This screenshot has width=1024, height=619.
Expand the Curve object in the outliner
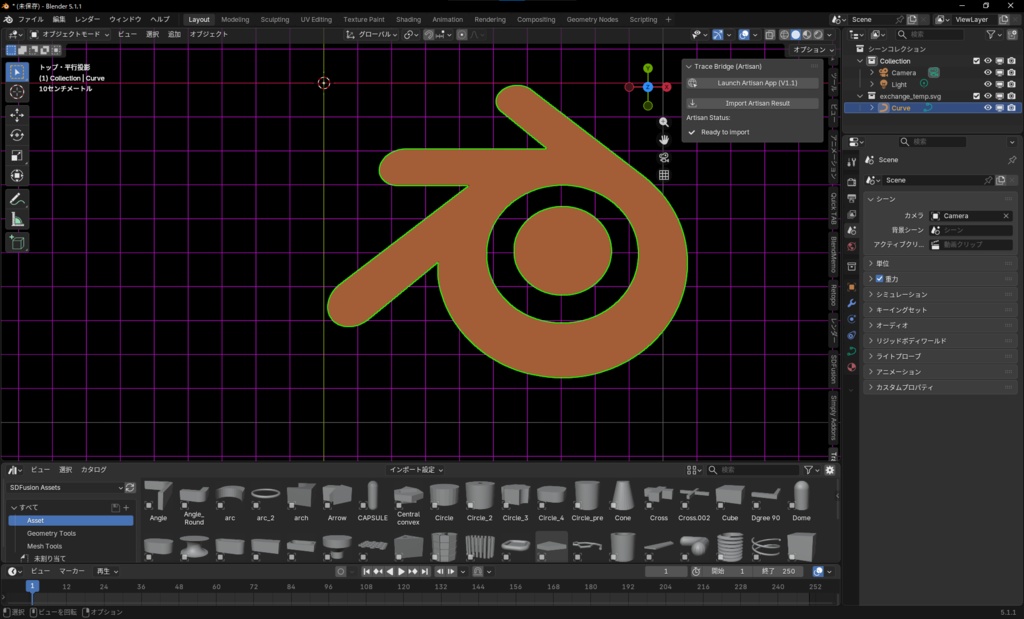click(x=872, y=107)
